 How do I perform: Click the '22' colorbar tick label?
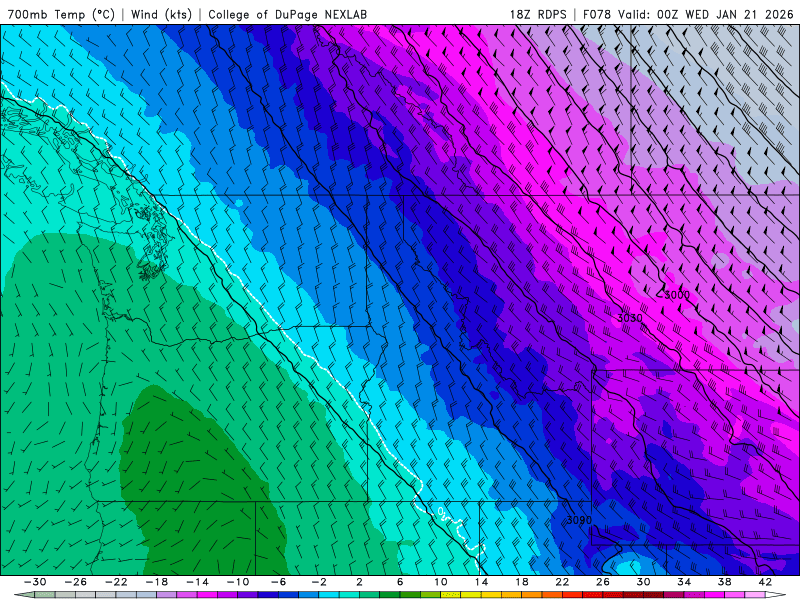tap(562, 582)
